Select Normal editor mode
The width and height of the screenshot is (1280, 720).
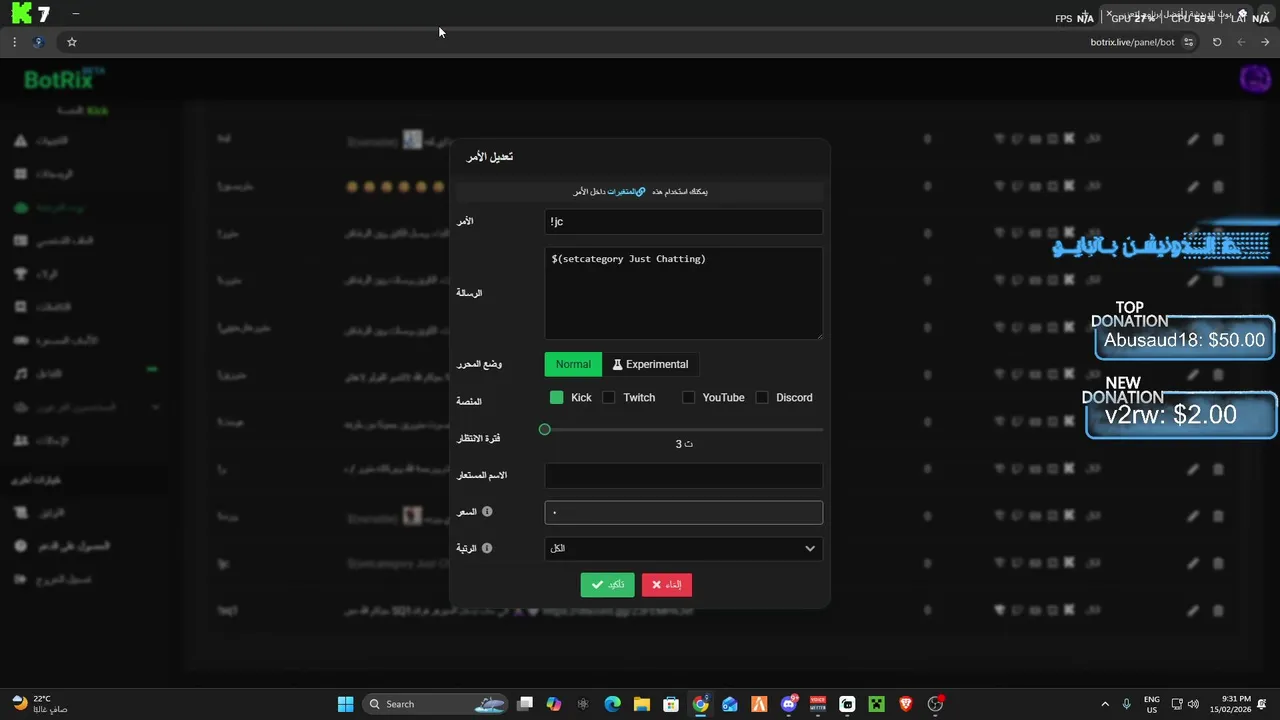pyautogui.click(x=573, y=365)
